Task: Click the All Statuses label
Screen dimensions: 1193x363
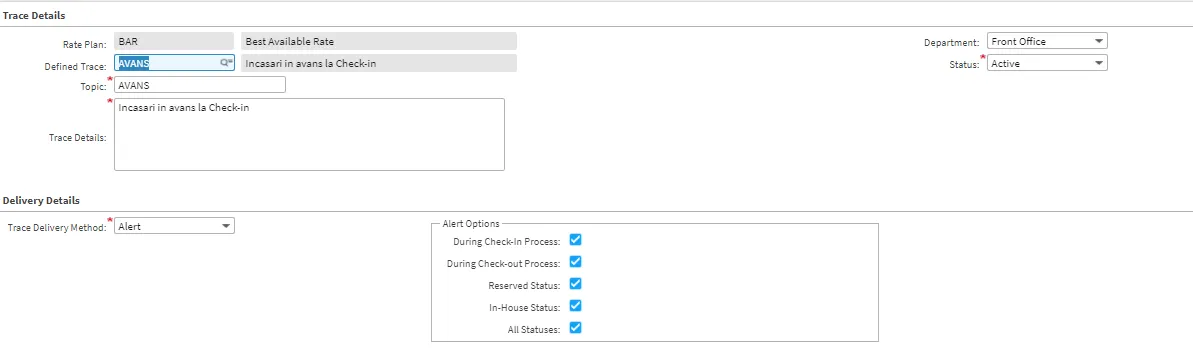Action: pos(534,330)
